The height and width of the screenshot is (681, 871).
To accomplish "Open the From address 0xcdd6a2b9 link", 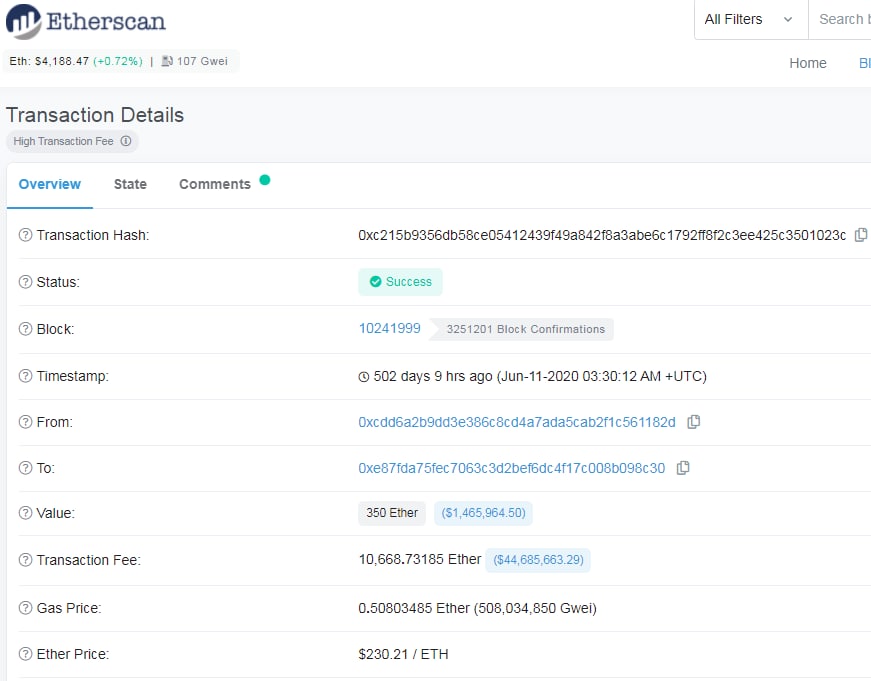I will tap(517, 422).
